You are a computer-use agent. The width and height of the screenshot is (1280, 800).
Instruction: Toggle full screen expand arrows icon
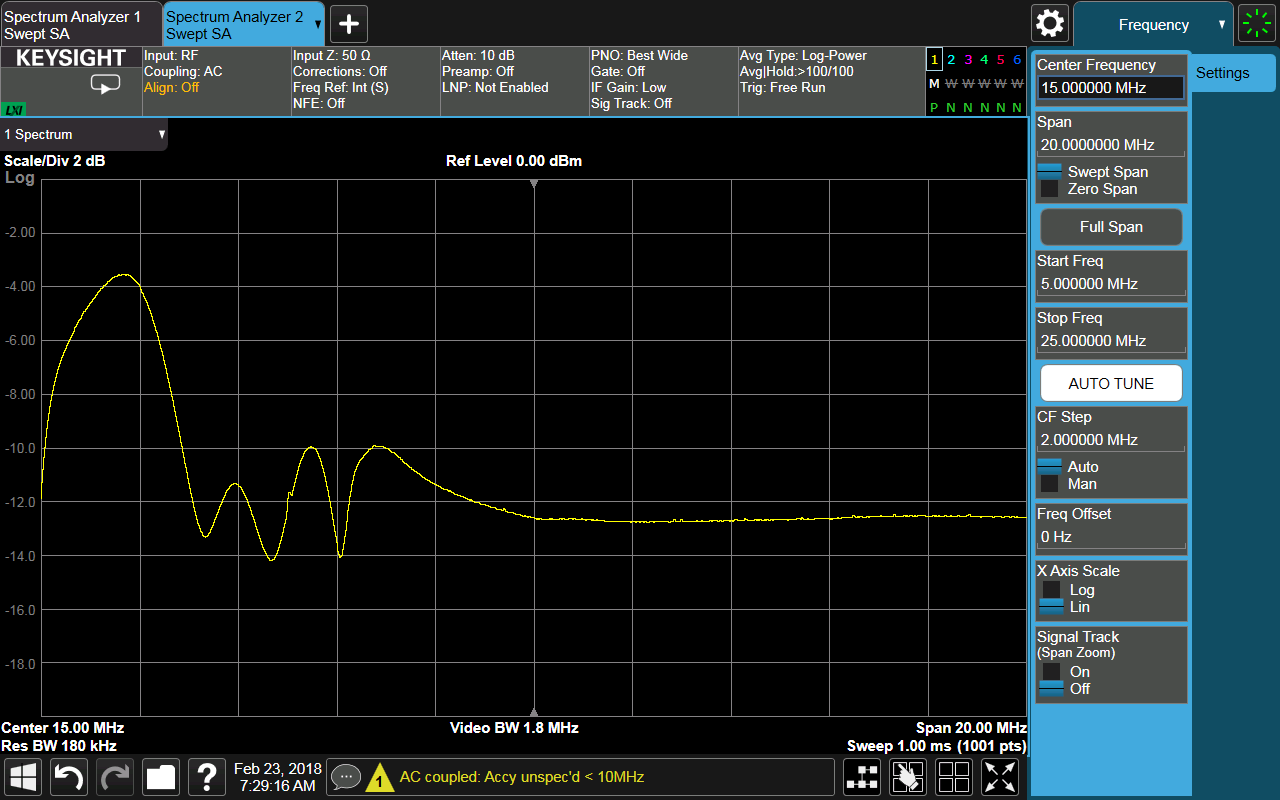pyautogui.click(x=1000, y=777)
